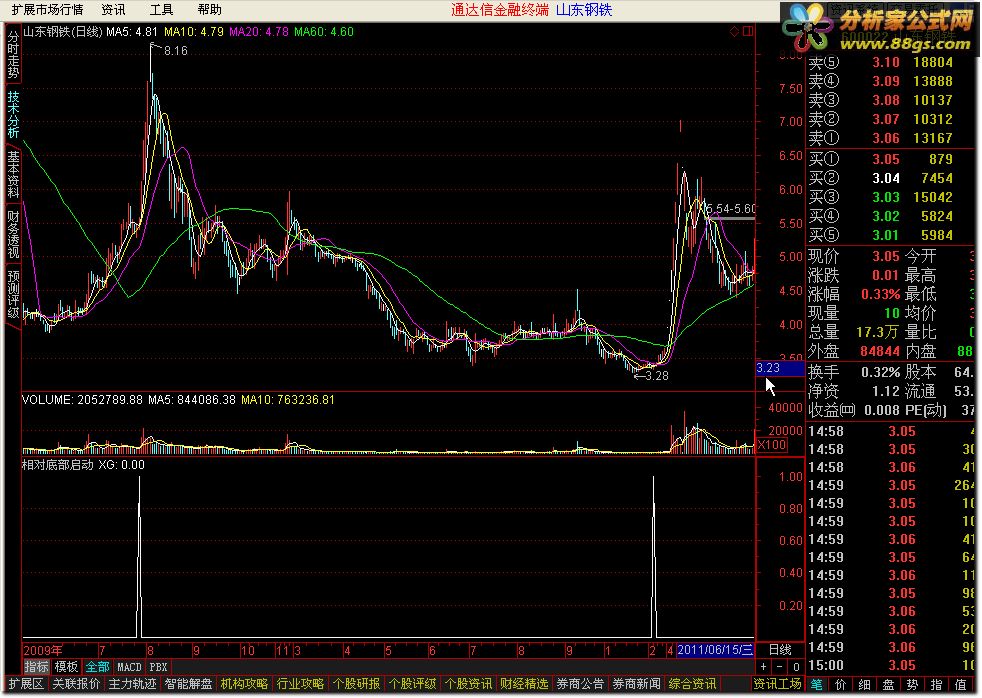Click the 山东钢铁(日线) chart title
The width and height of the screenshot is (982, 698).
(x=63, y=31)
